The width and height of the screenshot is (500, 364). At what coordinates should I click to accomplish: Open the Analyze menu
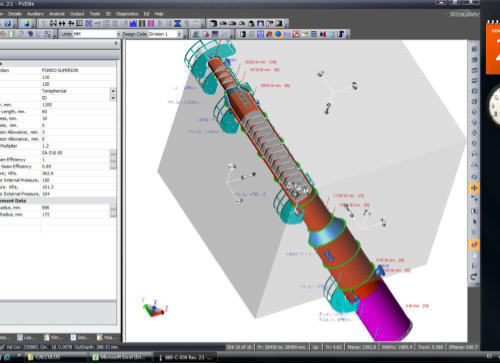click(57, 14)
